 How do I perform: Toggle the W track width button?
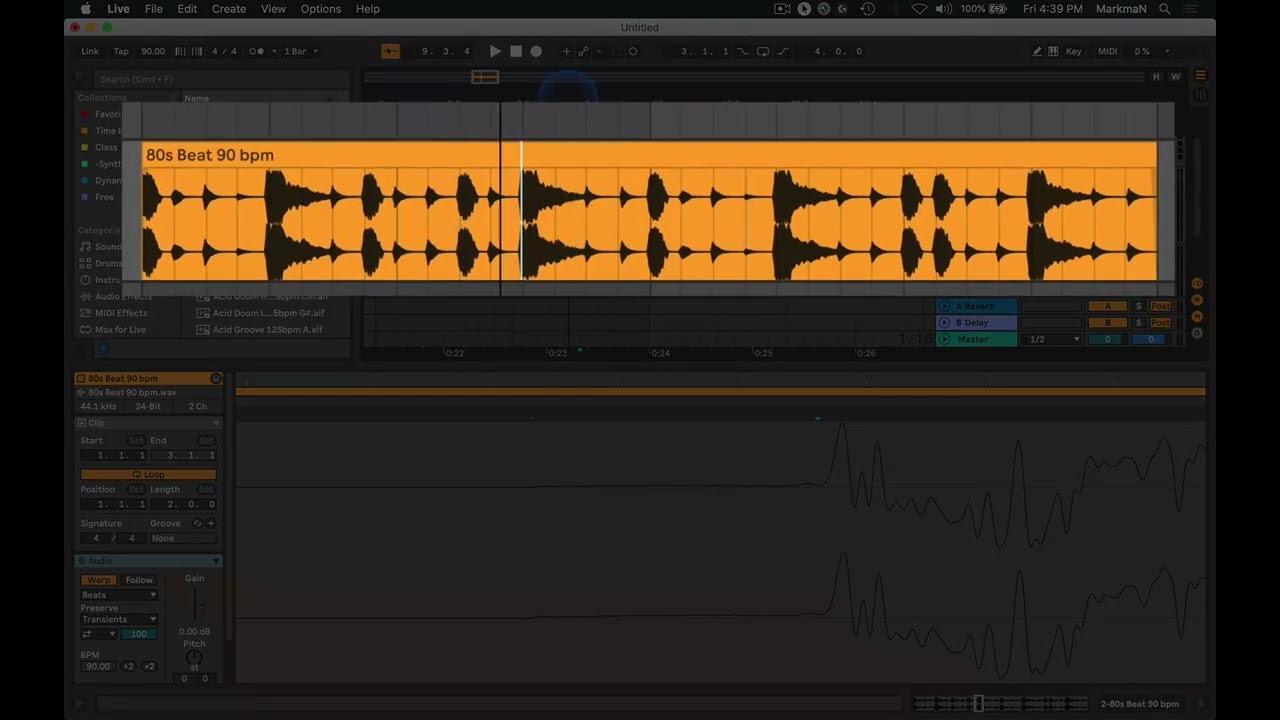[1175, 77]
